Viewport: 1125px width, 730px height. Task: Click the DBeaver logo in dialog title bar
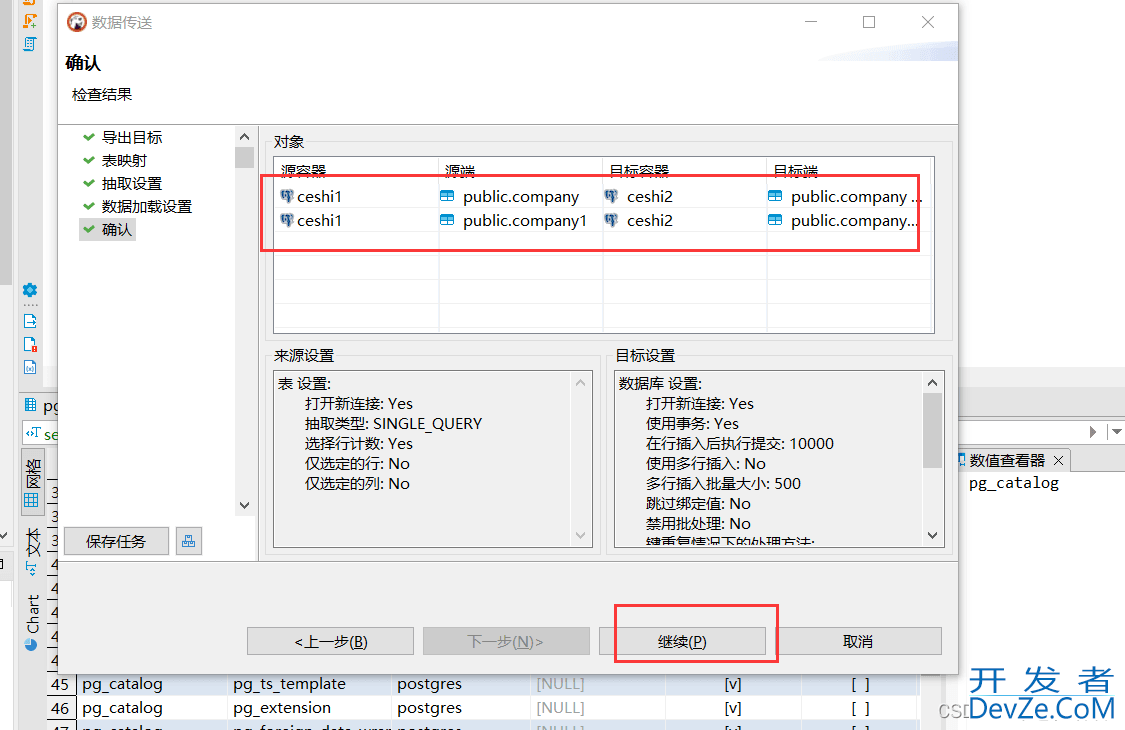(x=77, y=22)
